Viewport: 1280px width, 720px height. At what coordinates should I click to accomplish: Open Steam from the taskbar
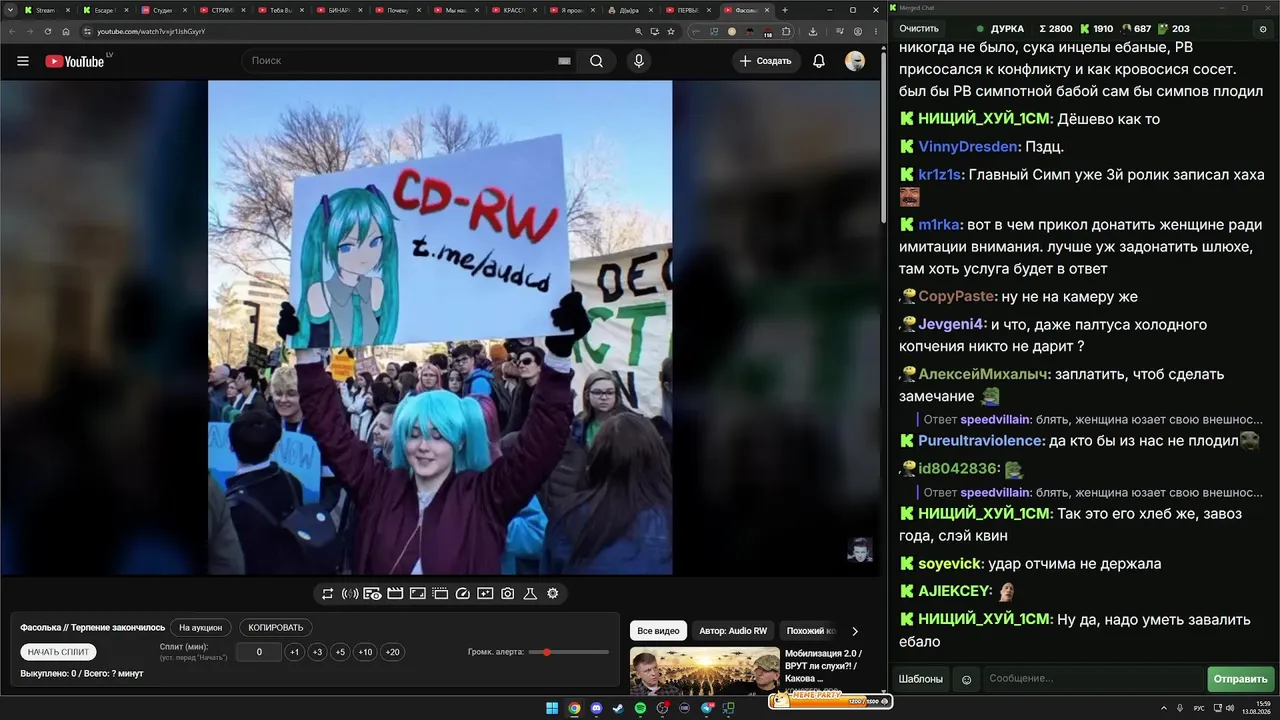pos(618,709)
